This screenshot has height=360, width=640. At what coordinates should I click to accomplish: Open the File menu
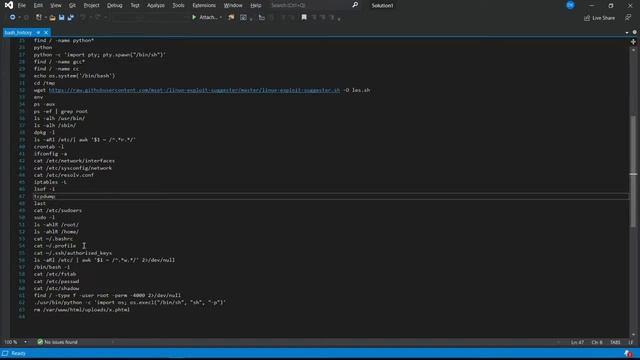tap(21, 5)
